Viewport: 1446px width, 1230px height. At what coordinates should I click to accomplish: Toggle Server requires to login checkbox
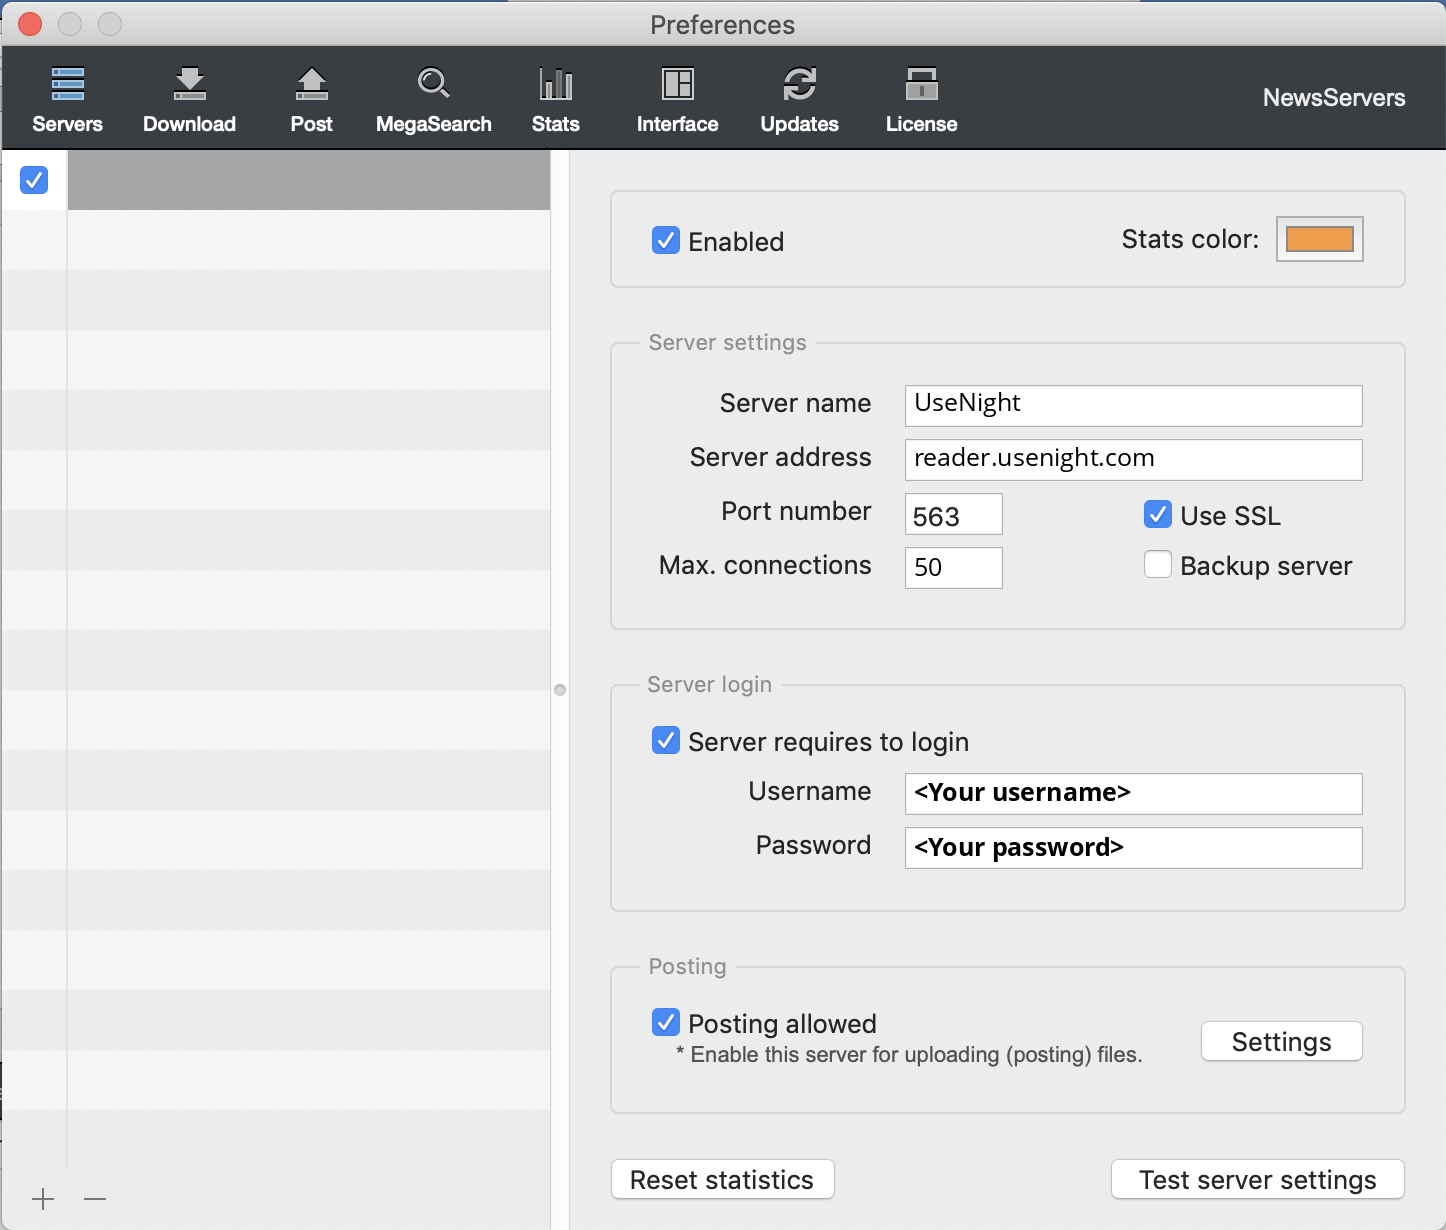click(666, 740)
